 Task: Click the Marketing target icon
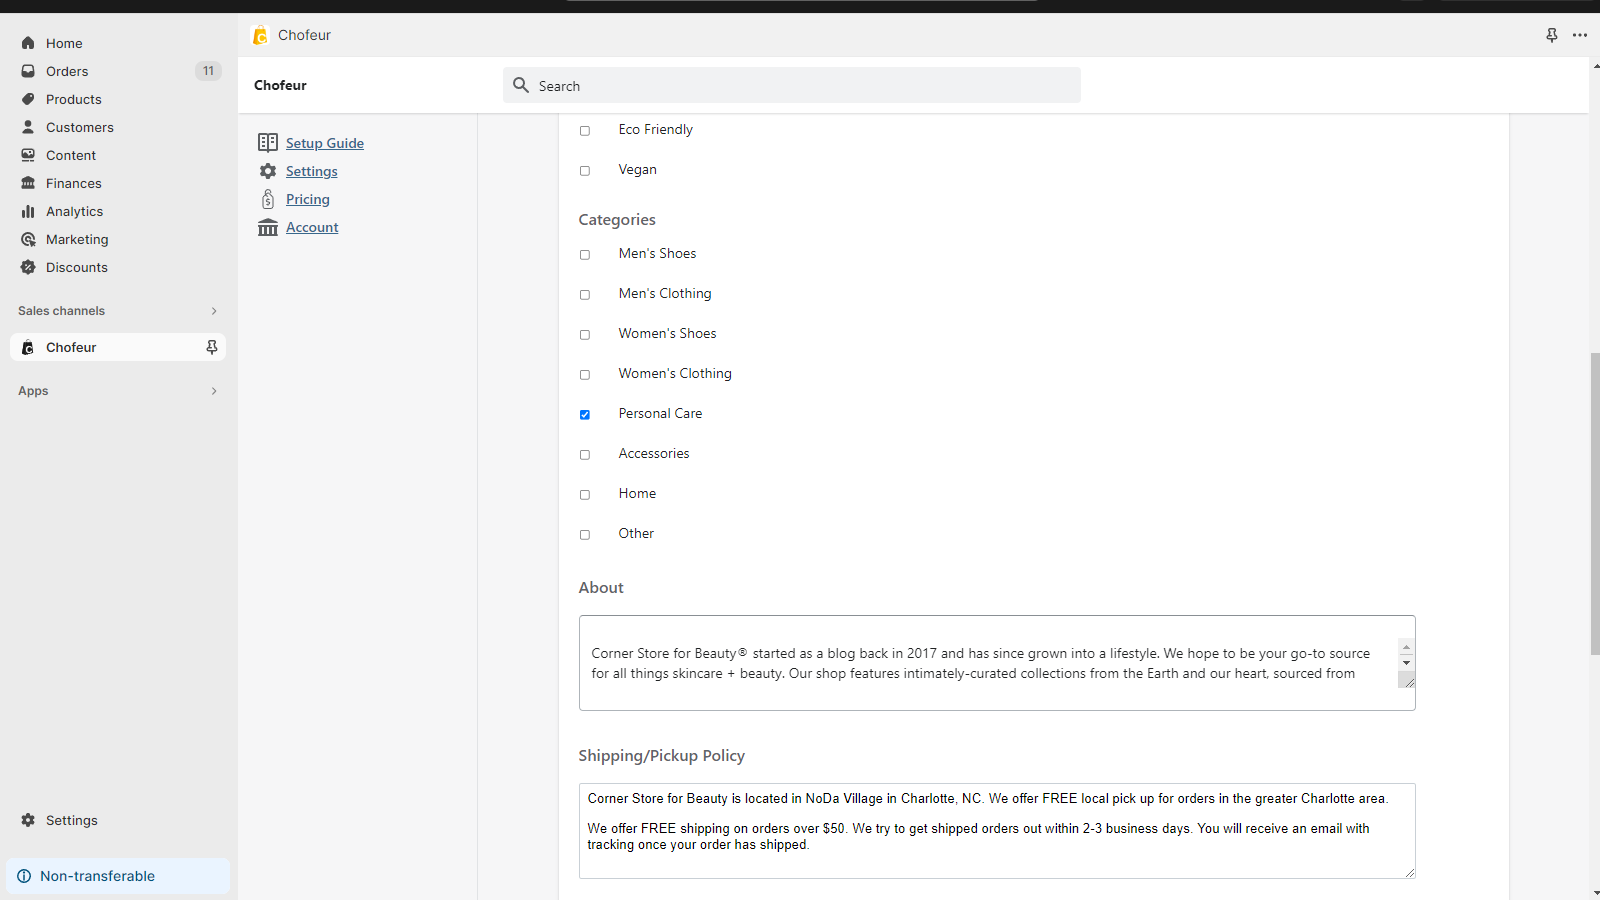pos(28,239)
